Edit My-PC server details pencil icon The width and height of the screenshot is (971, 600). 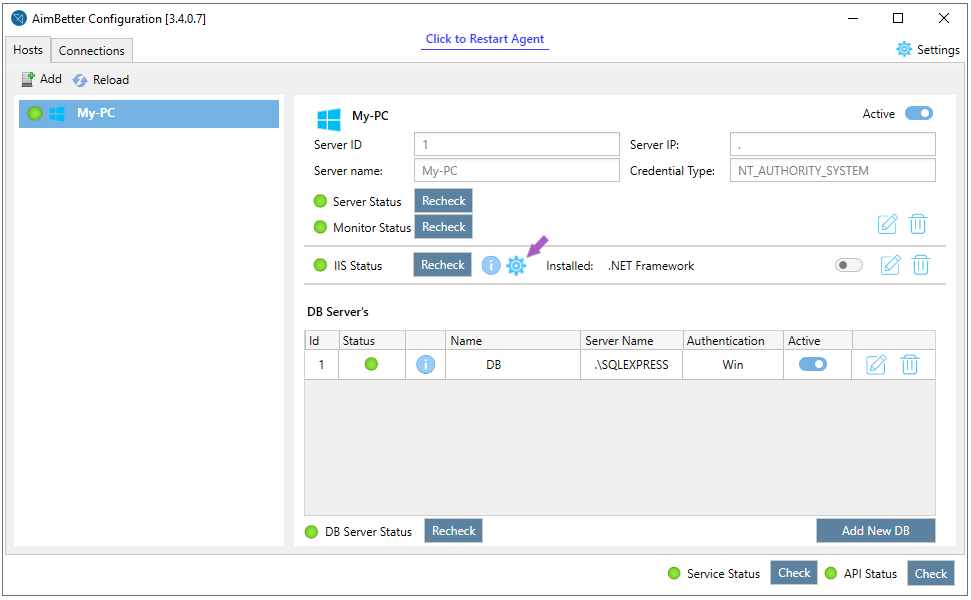[x=887, y=224]
